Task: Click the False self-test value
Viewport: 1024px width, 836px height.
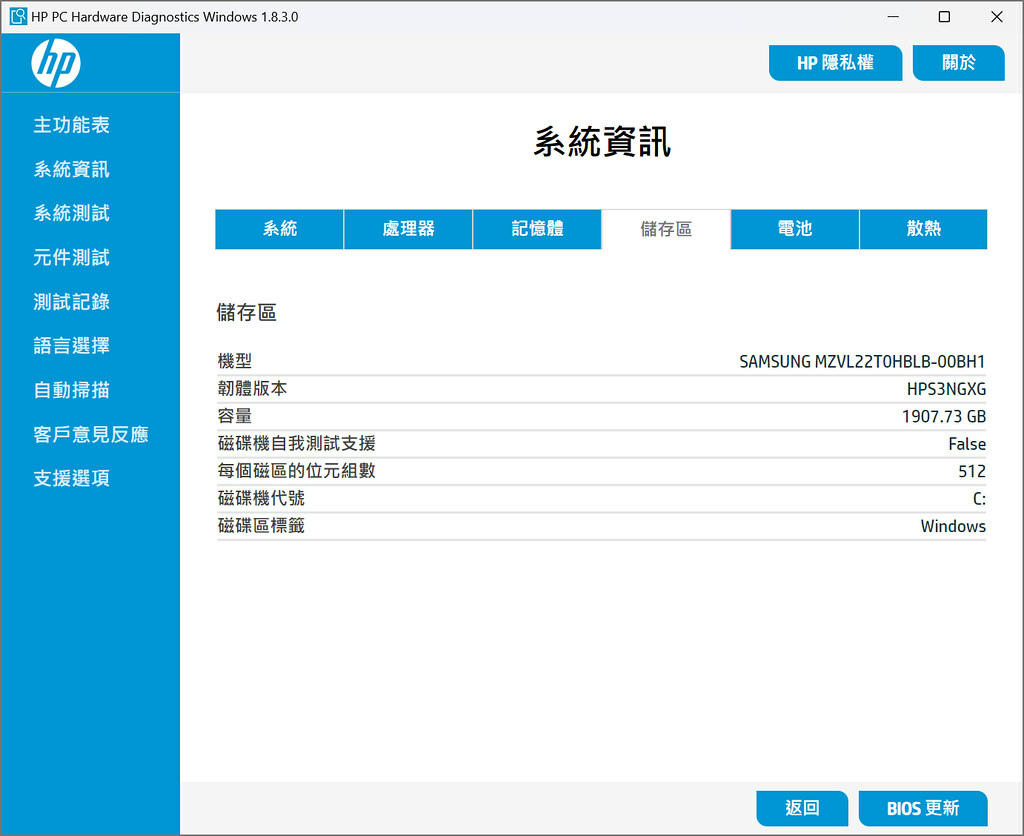Action: (967, 444)
